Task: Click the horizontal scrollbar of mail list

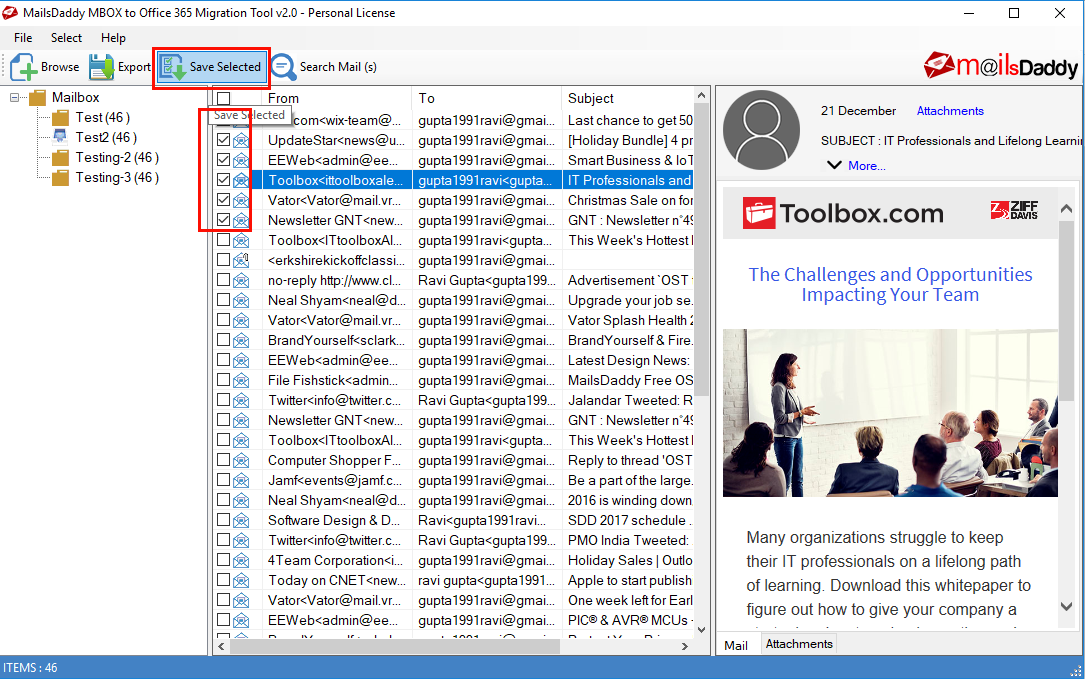Action: [394, 646]
